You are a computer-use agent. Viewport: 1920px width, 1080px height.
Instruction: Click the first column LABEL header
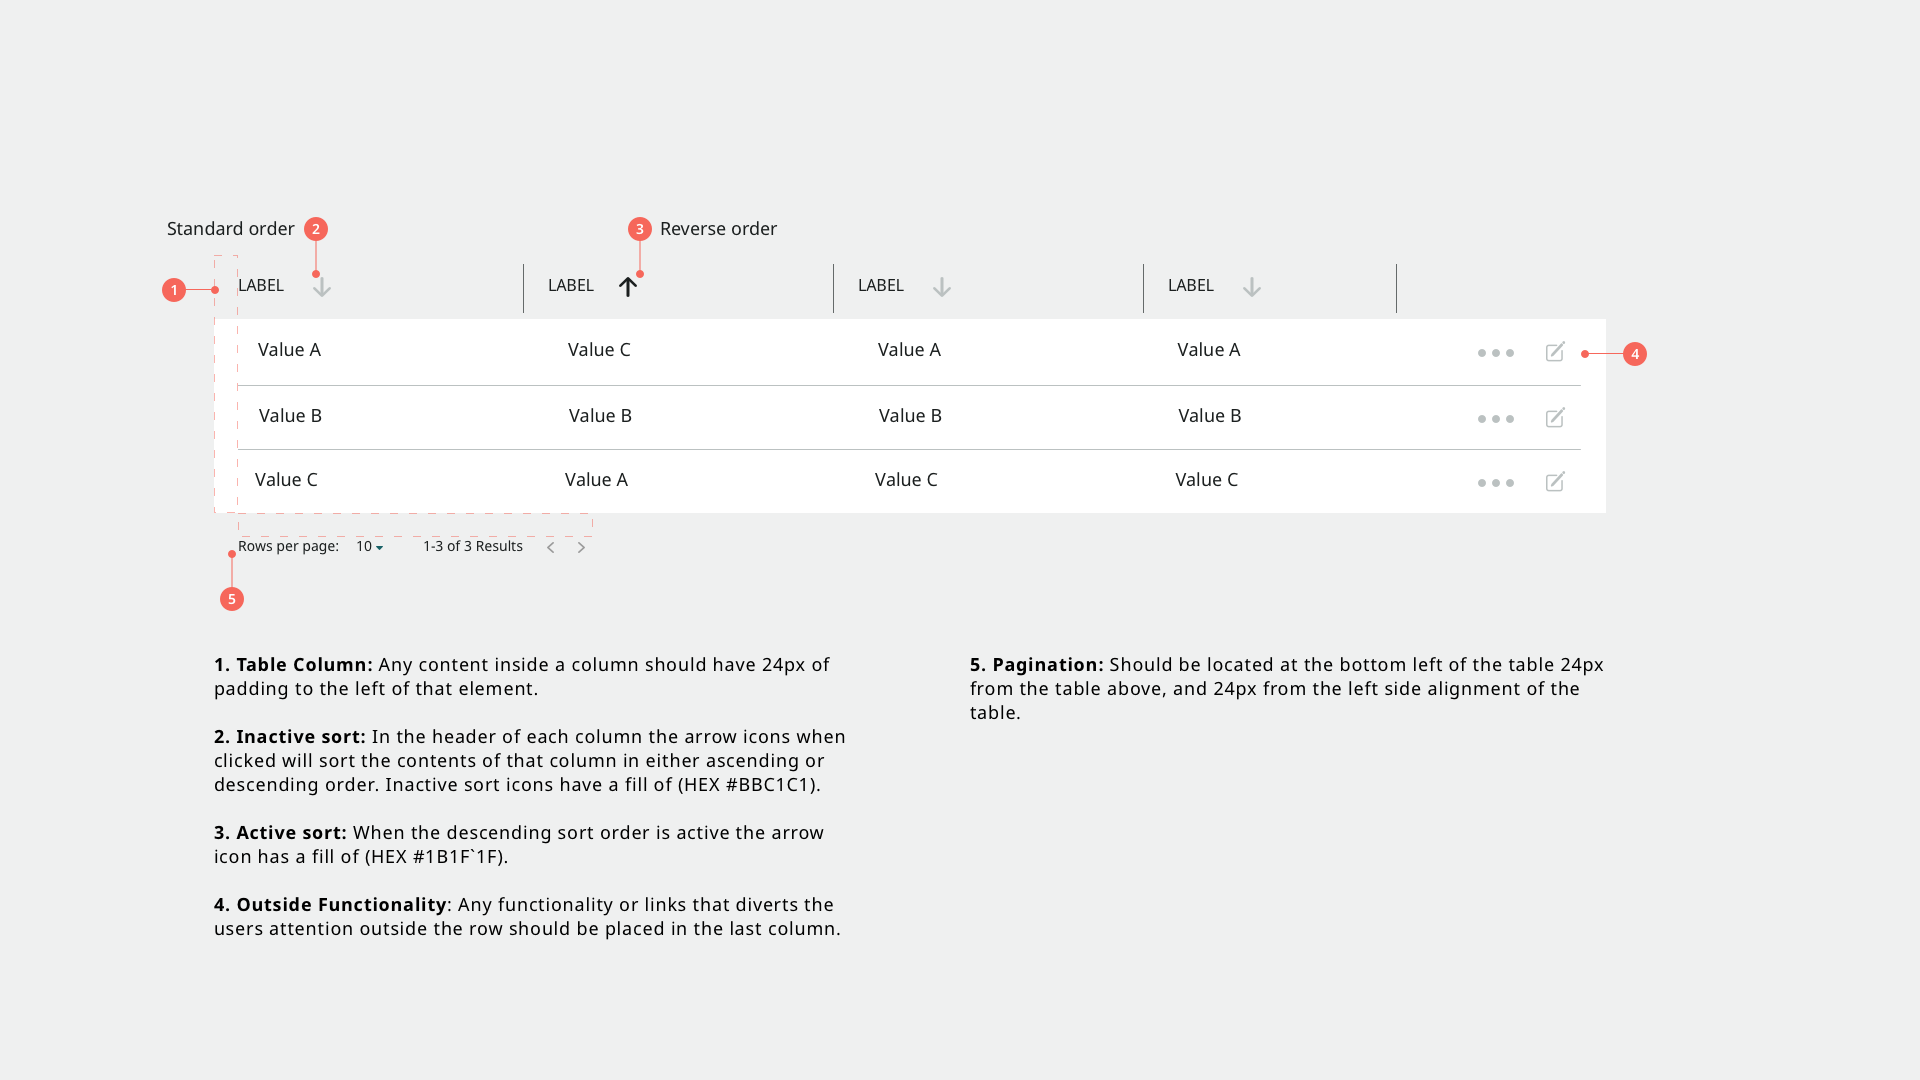pyautogui.click(x=261, y=286)
